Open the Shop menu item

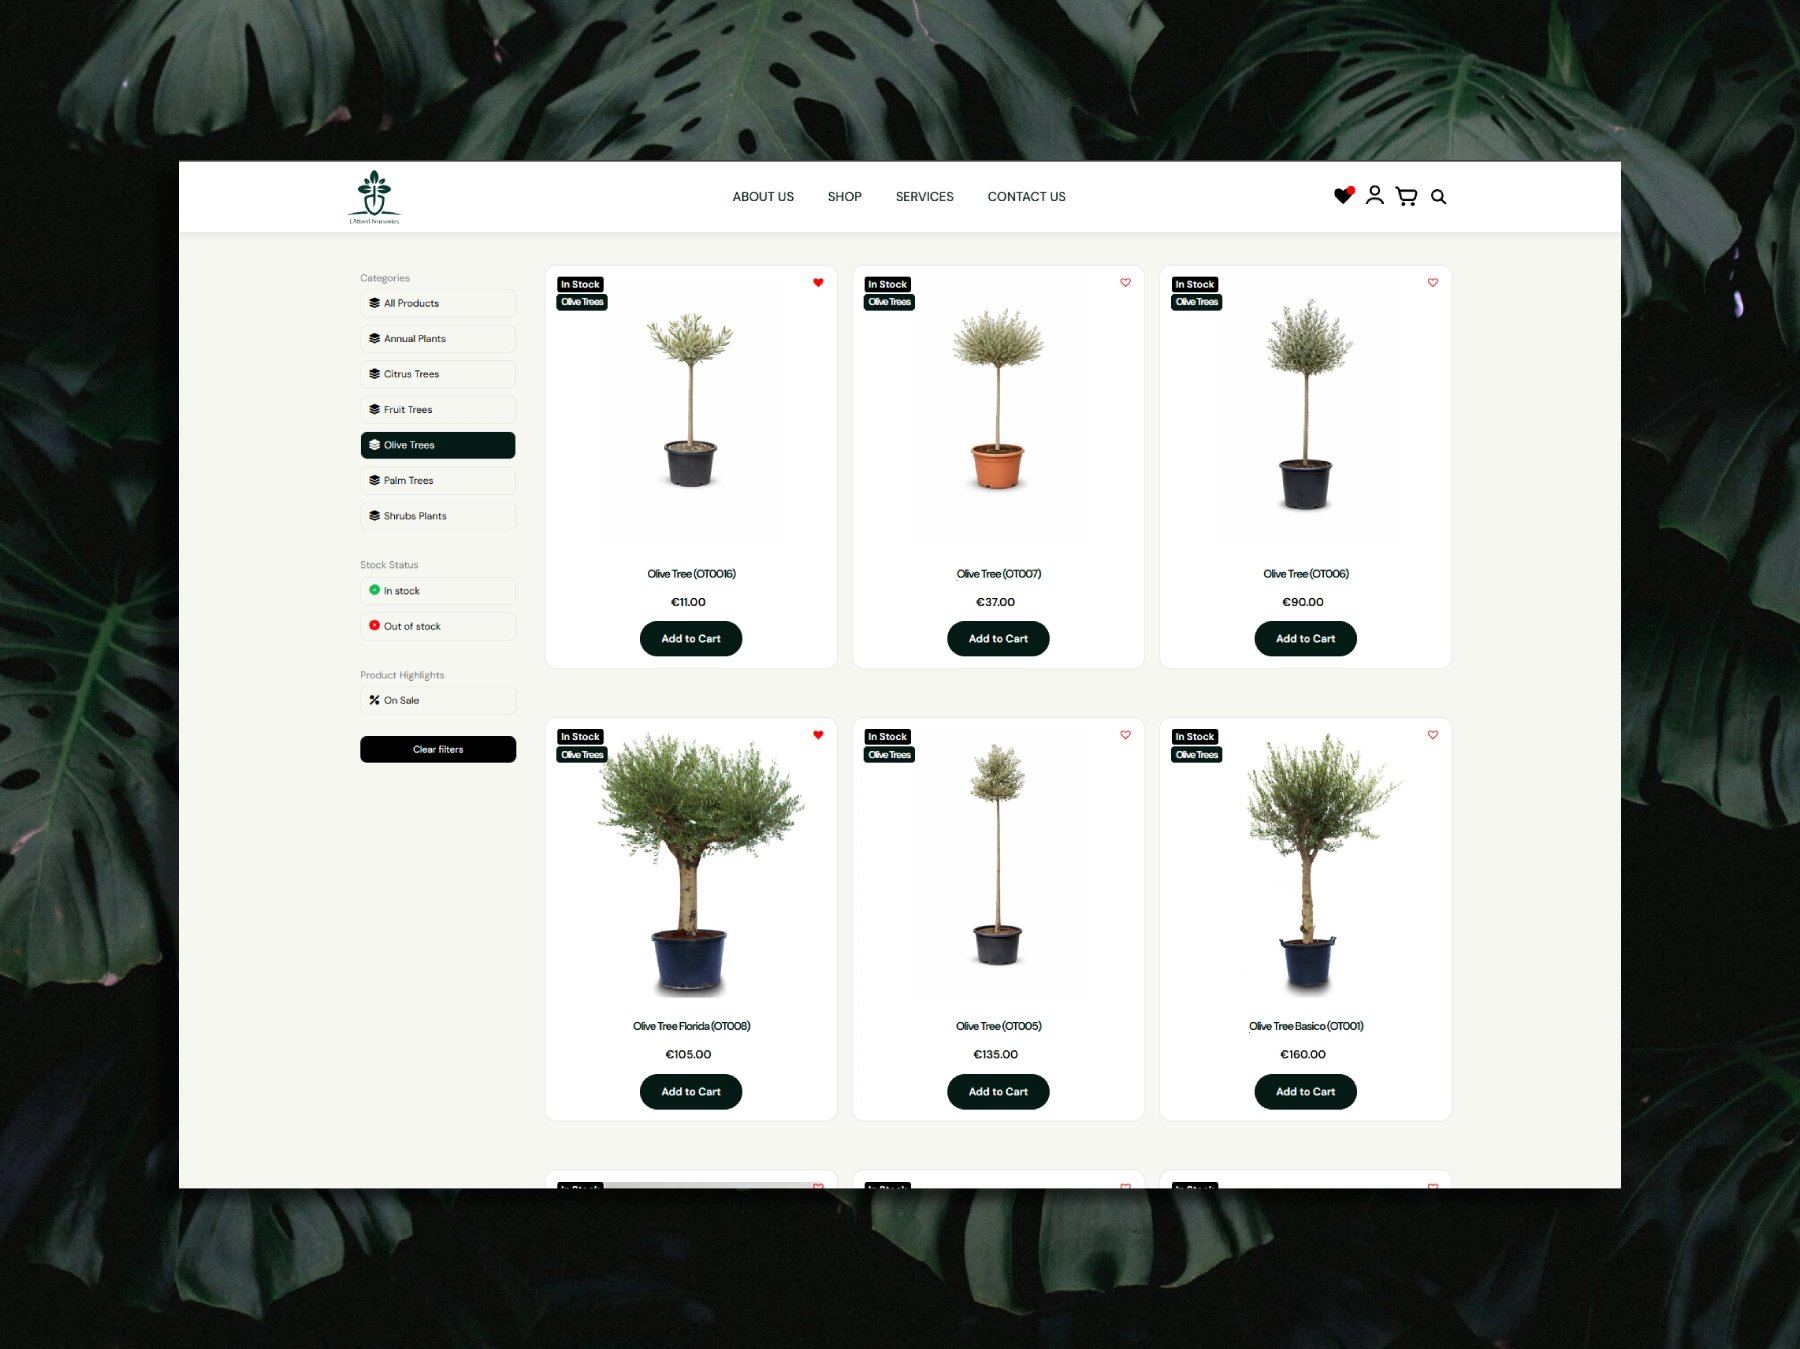click(x=844, y=197)
